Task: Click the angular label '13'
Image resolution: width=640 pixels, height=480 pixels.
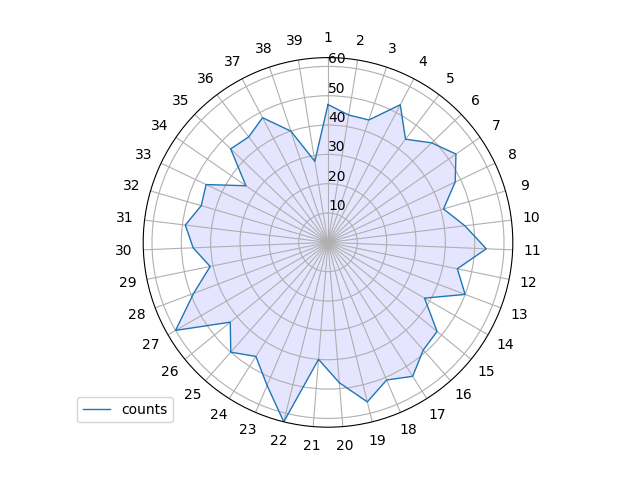Action: 519,314
